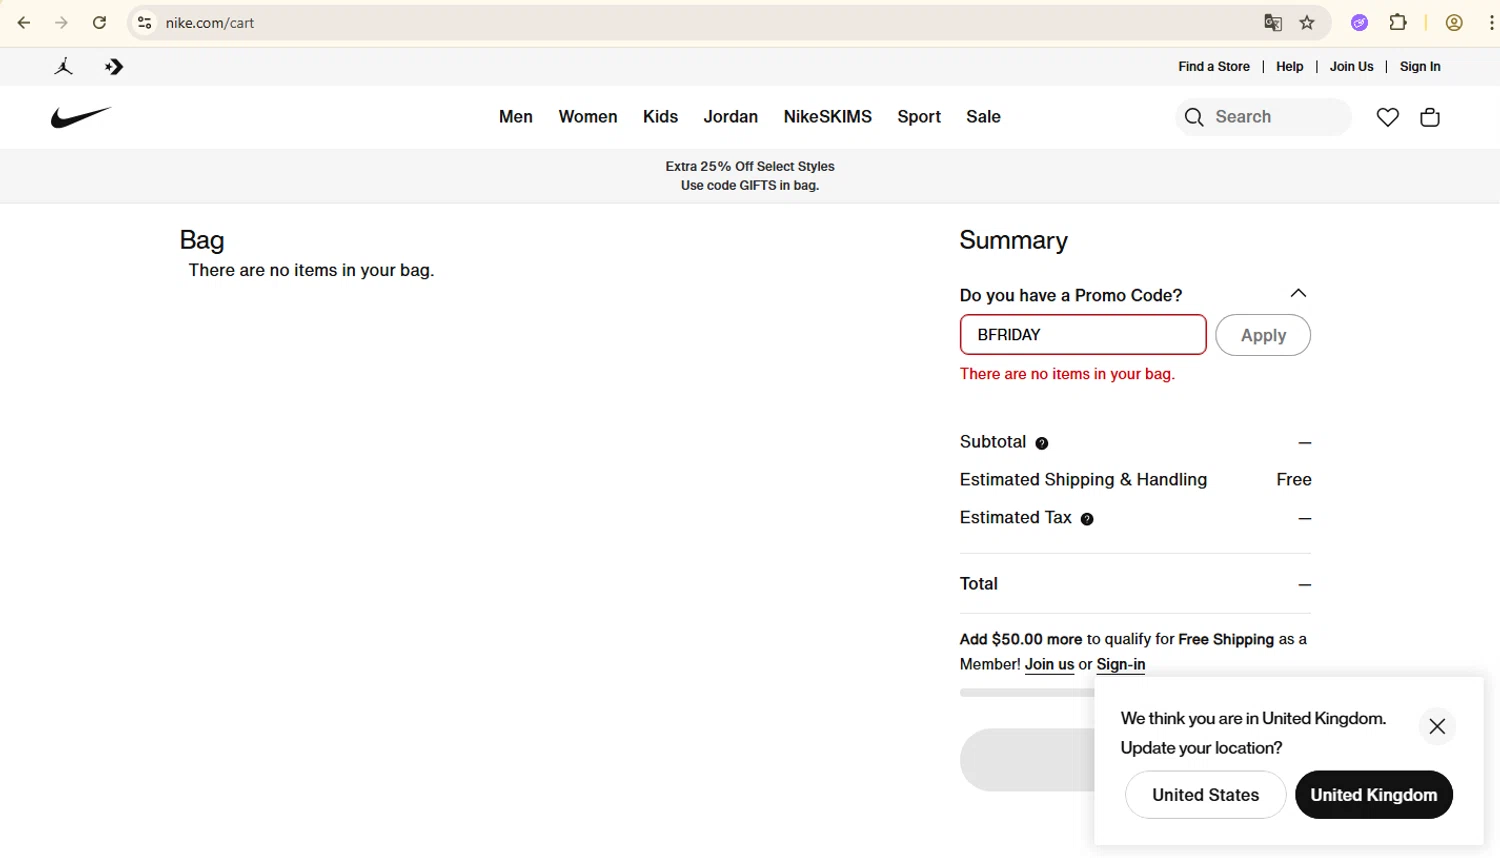Image resolution: width=1500 pixels, height=858 pixels.
Task: Open the Jordan brand logo link
Action: (x=64, y=67)
